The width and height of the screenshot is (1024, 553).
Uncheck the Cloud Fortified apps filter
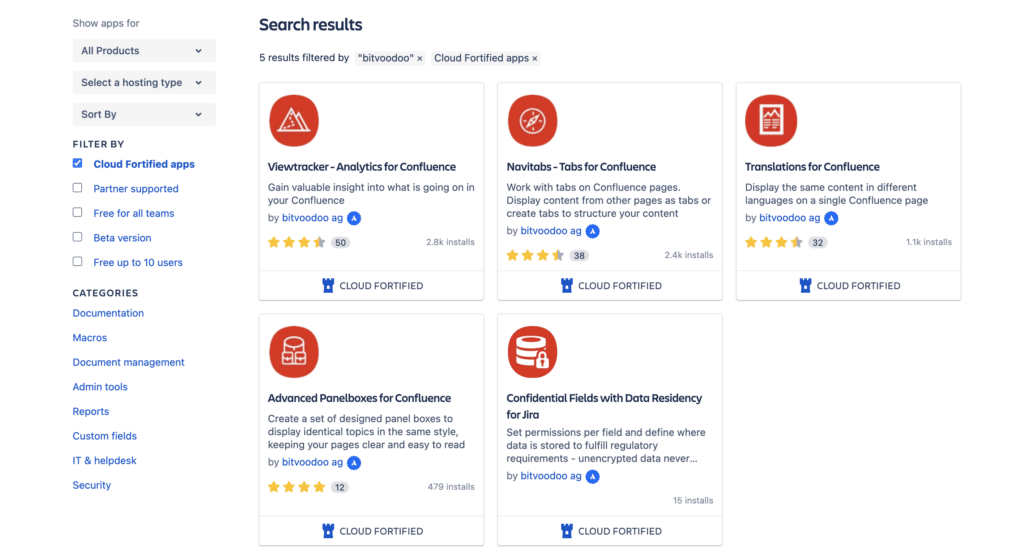(78, 163)
